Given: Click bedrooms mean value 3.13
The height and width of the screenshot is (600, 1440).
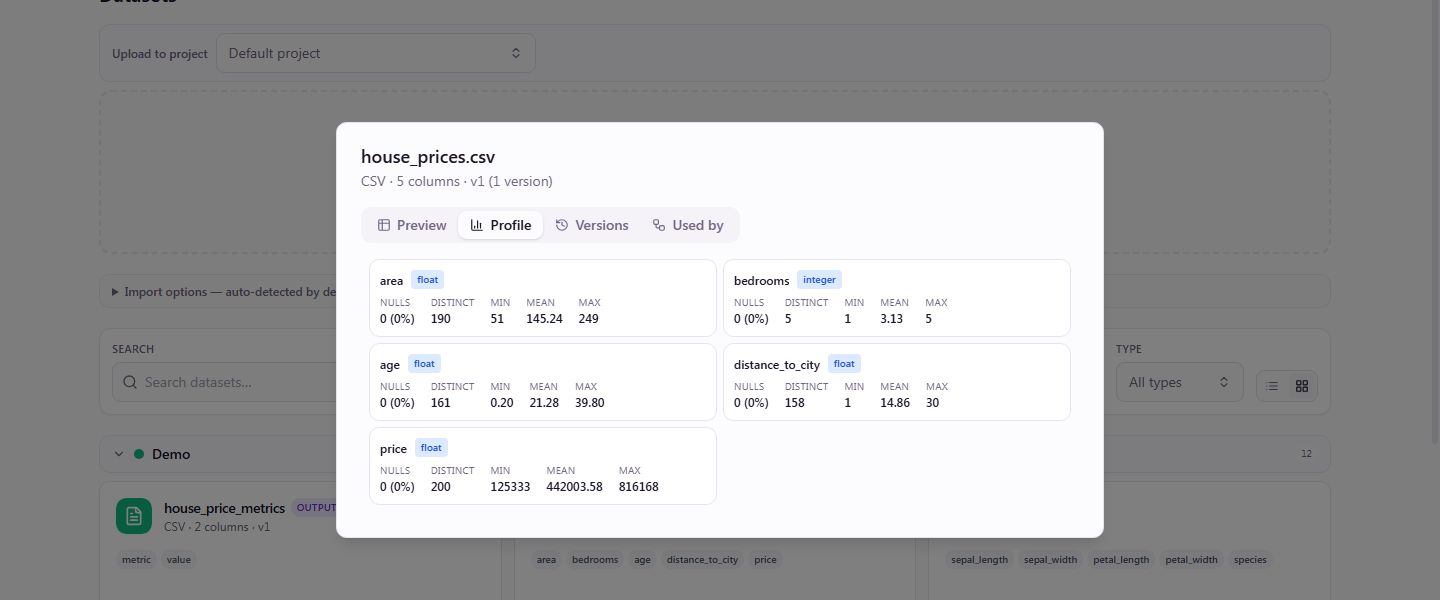Looking at the screenshot, I should pyautogui.click(x=892, y=319).
